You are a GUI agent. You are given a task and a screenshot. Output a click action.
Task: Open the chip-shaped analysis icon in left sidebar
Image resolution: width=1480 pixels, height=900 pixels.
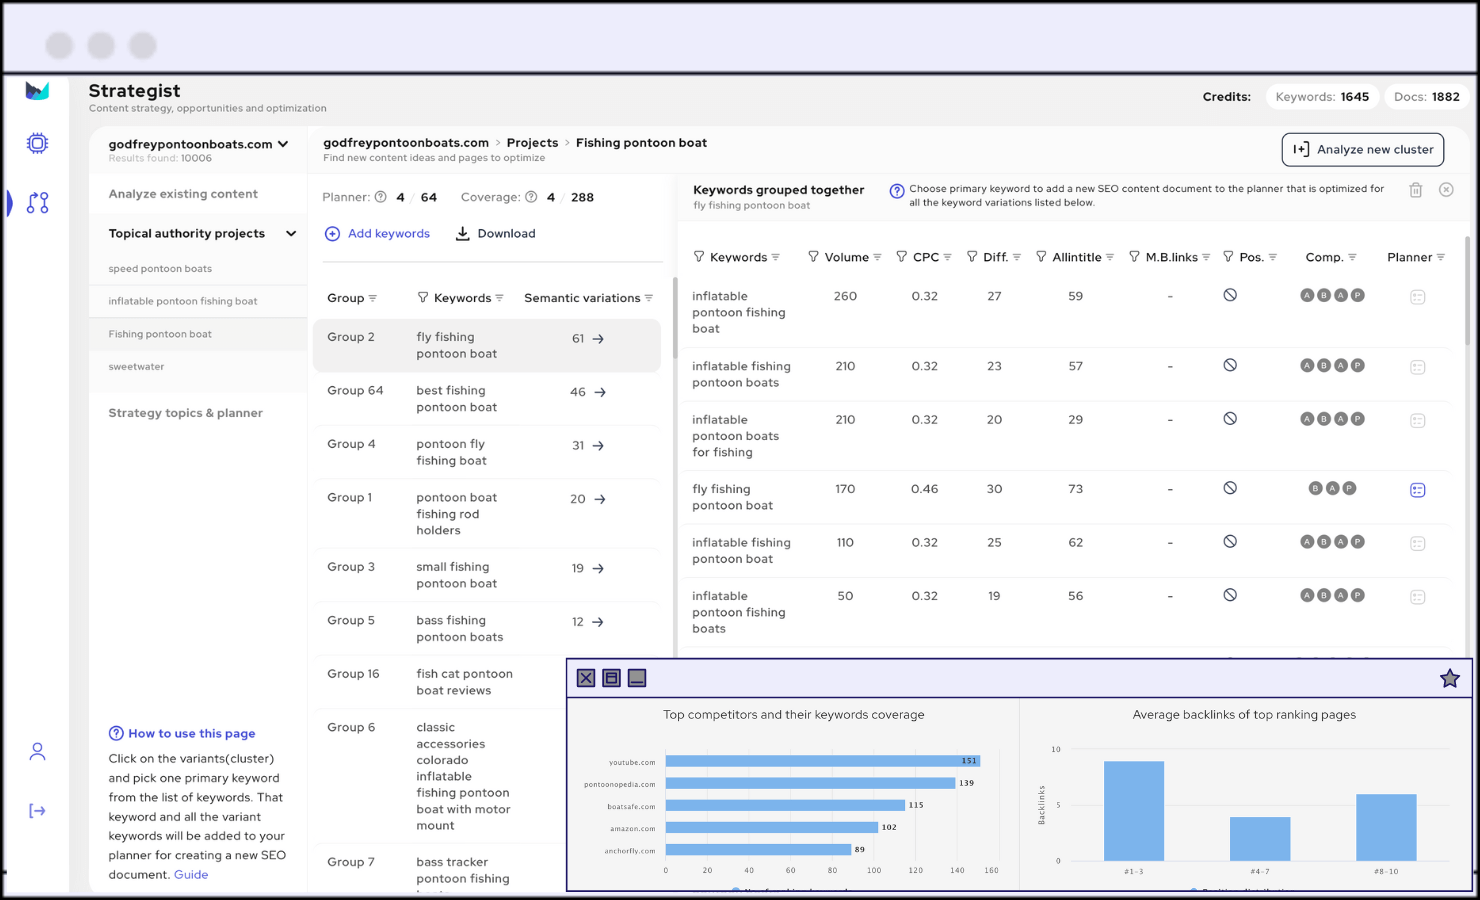tap(37, 143)
